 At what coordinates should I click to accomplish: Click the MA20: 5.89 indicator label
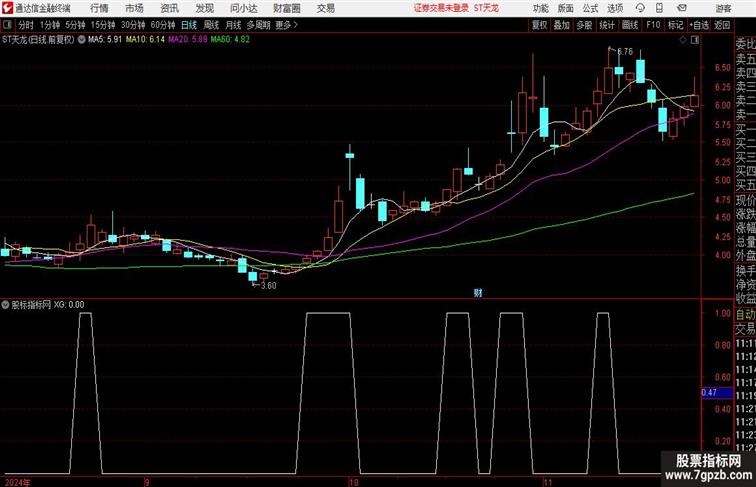(188, 40)
